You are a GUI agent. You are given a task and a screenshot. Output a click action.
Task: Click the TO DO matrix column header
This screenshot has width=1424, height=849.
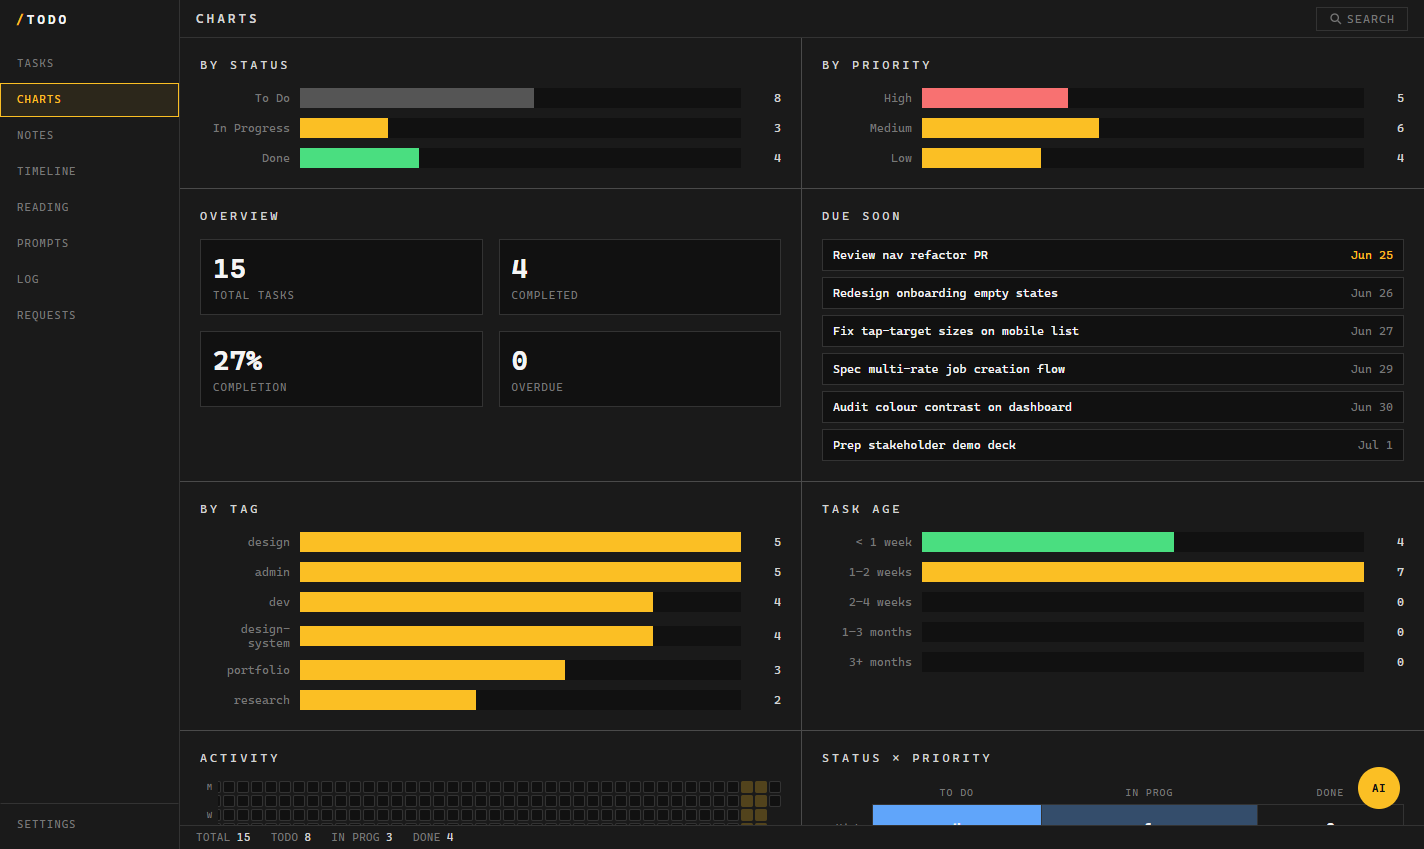coord(956,793)
